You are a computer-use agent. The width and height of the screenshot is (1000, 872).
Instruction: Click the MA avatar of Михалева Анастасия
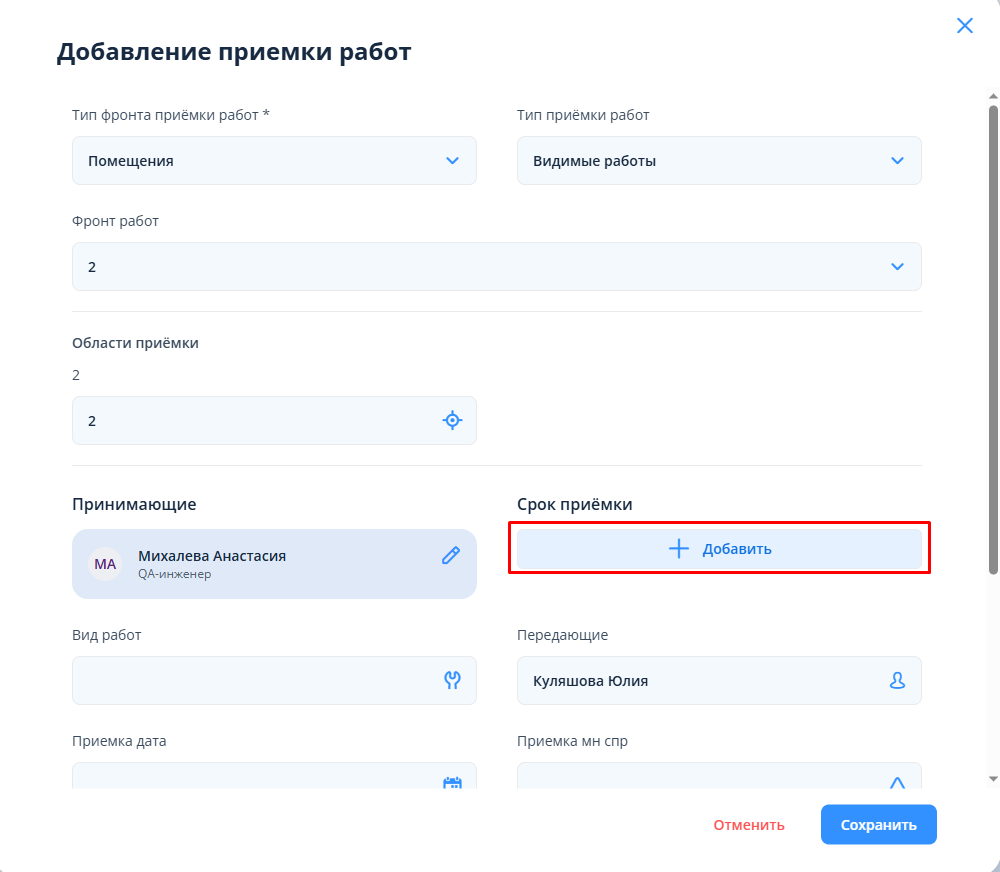click(105, 564)
